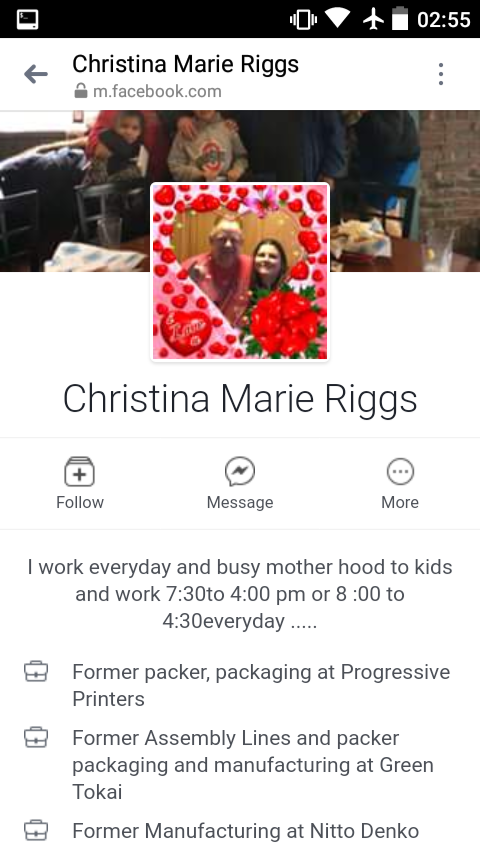Screen dimensions: 480x854
Task: Open the Nitto Denko work entry
Action: pos(246,831)
